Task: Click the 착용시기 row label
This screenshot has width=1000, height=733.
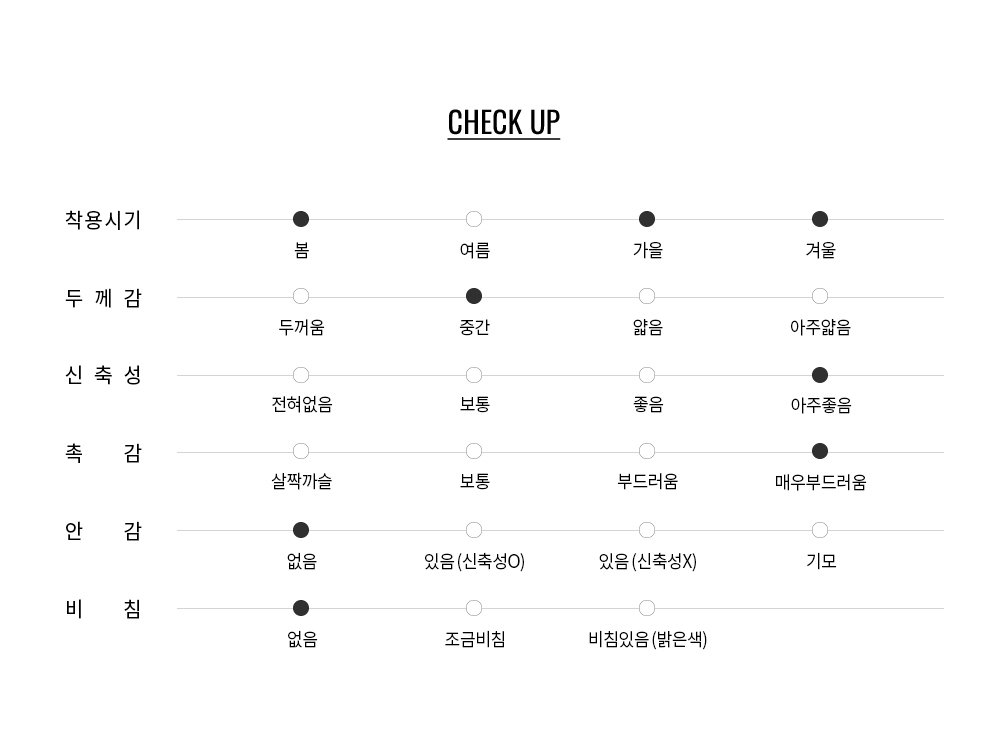Action: point(103,220)
